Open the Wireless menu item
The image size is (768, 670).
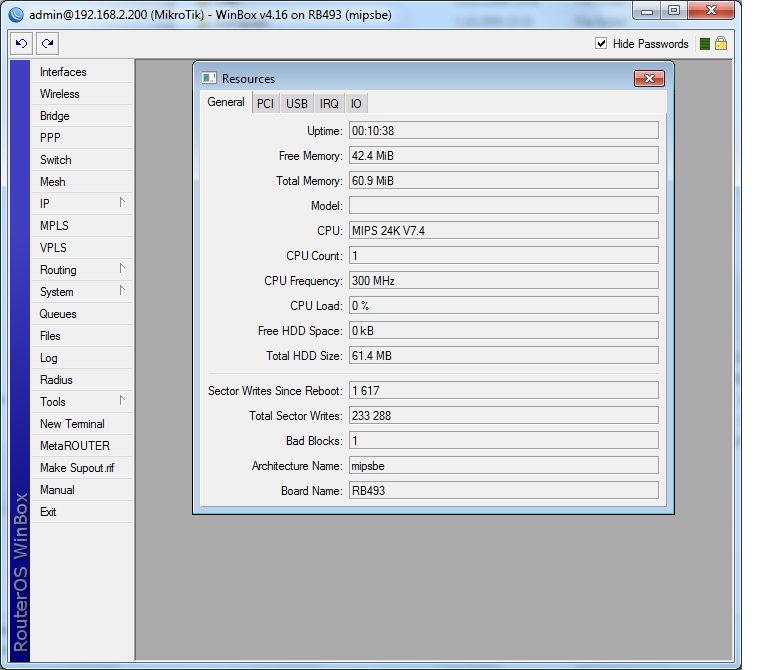coord(82,94)
